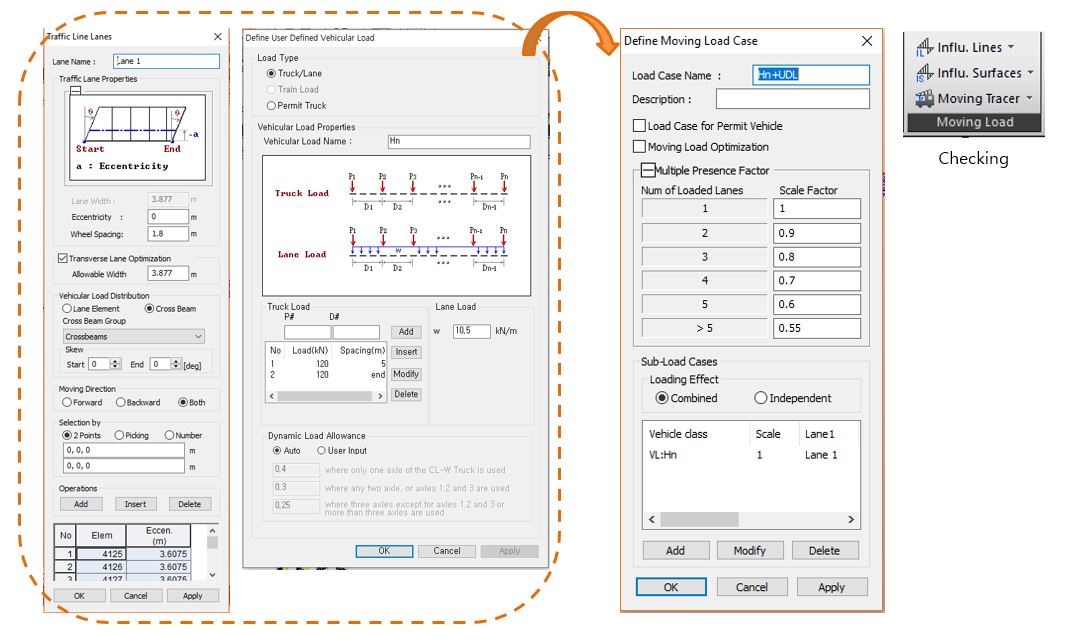1080x642 pixels.
Task: Select Auto dynamic load allowance
Action: point(277,451)
